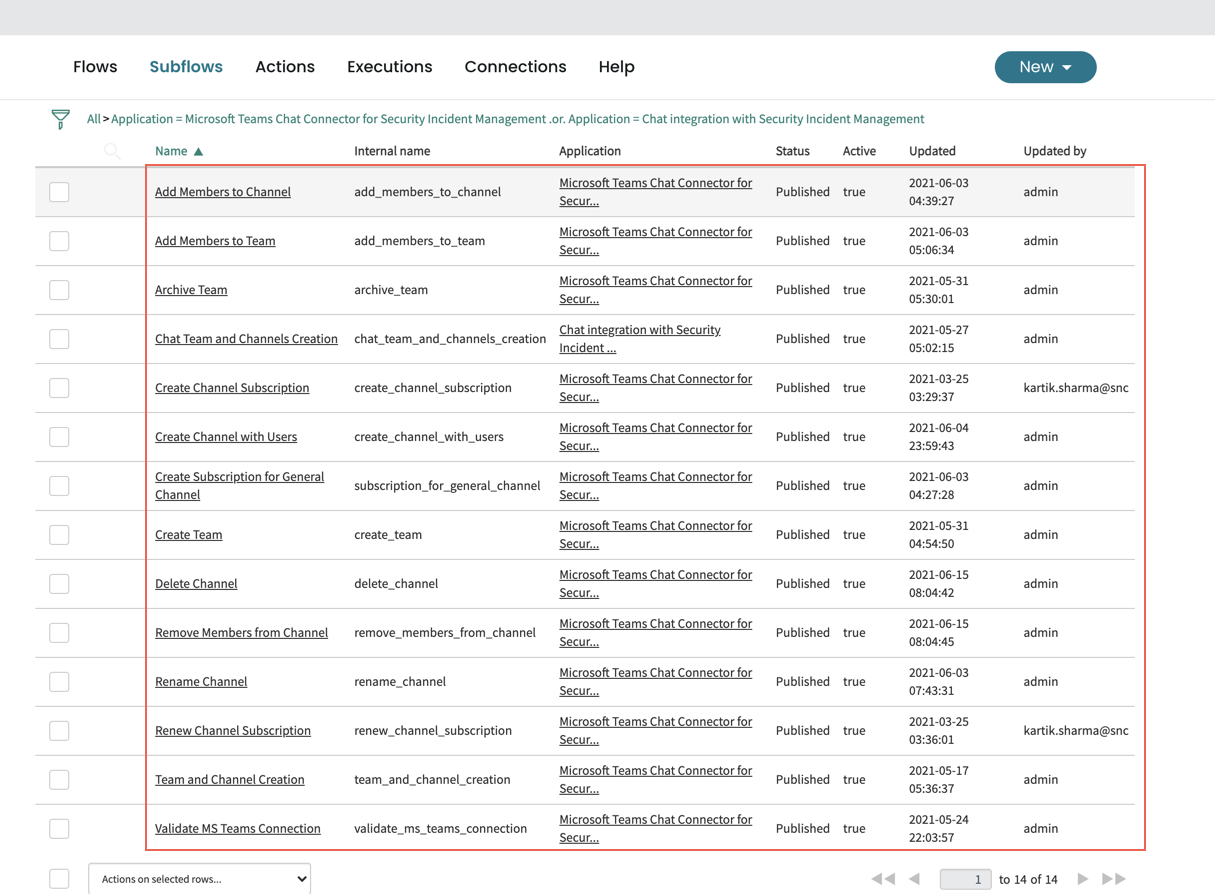The width and height of the screenshot is (1215, 894).
Task: Open Remove Members from Channel subflow
Action: pyautogui.click(x=241, y=633)
